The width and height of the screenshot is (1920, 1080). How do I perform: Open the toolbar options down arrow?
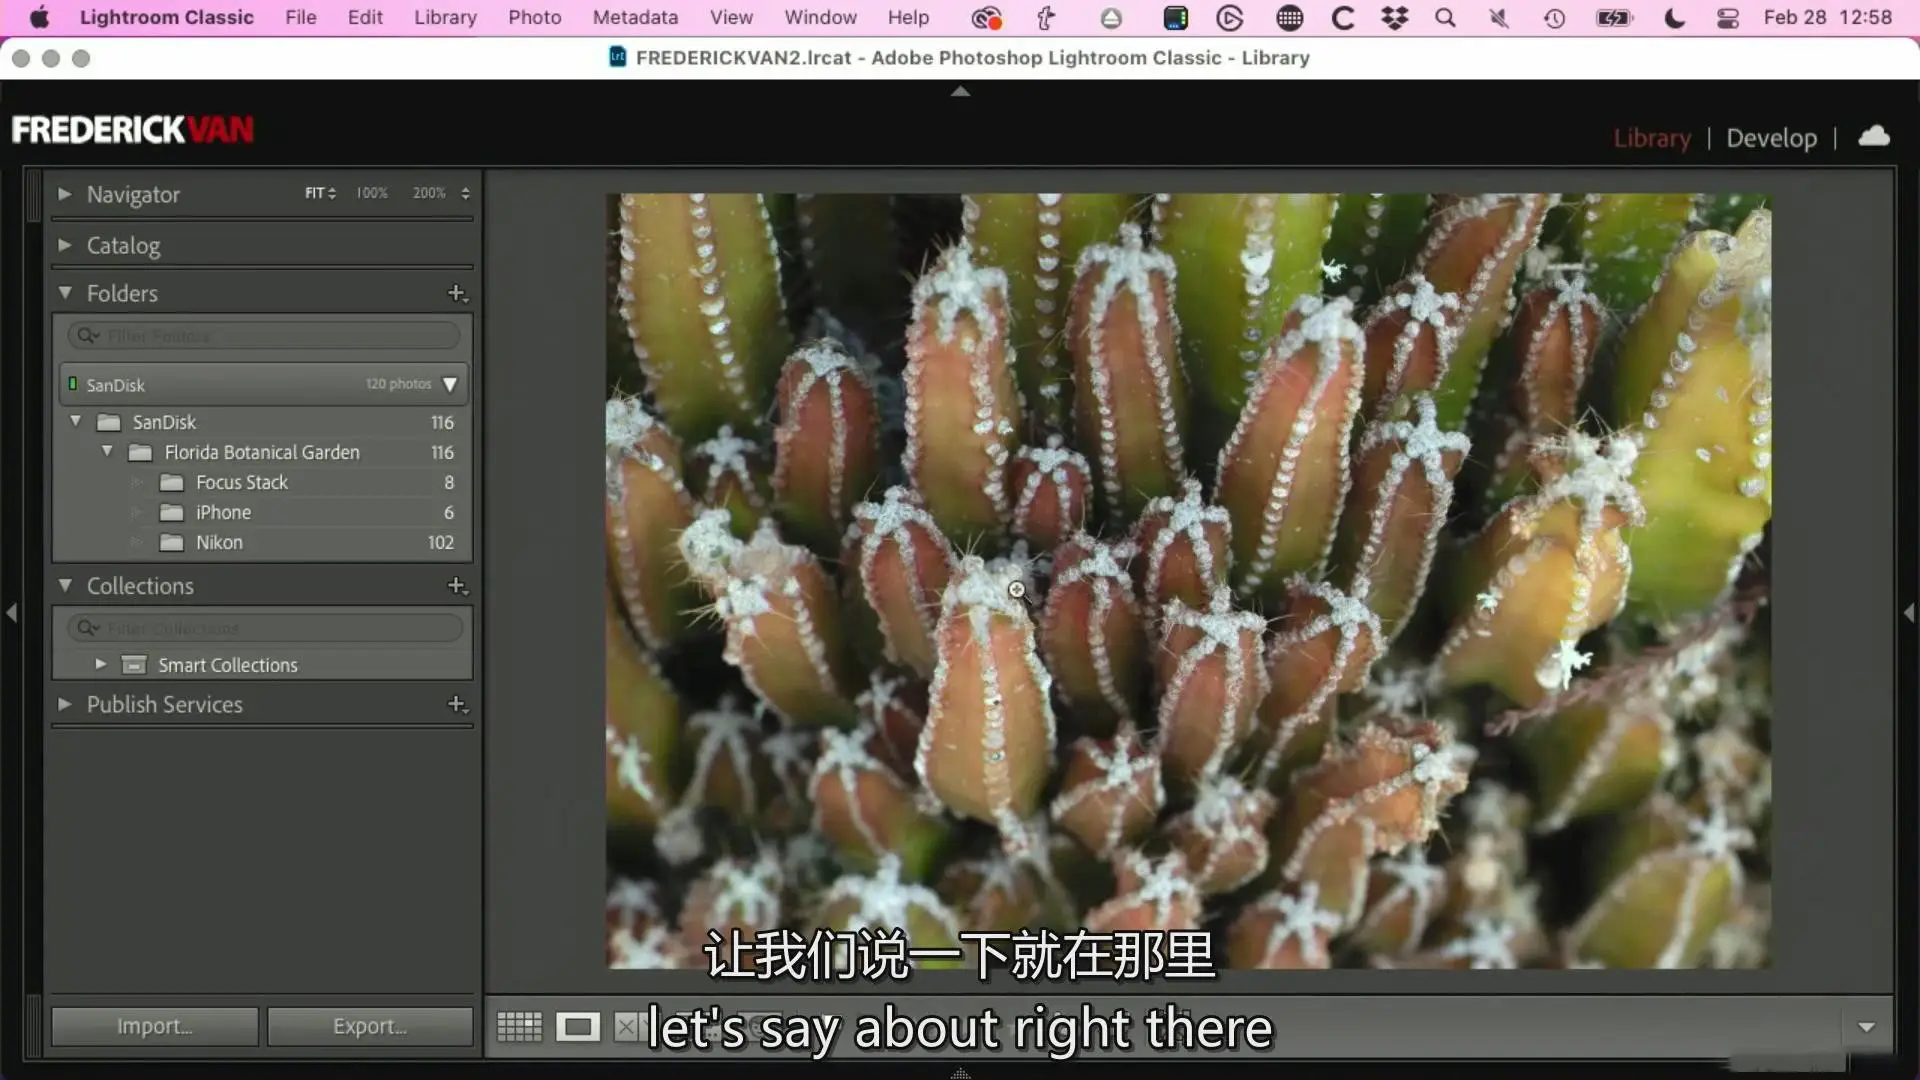(x=1866, y=1027)
